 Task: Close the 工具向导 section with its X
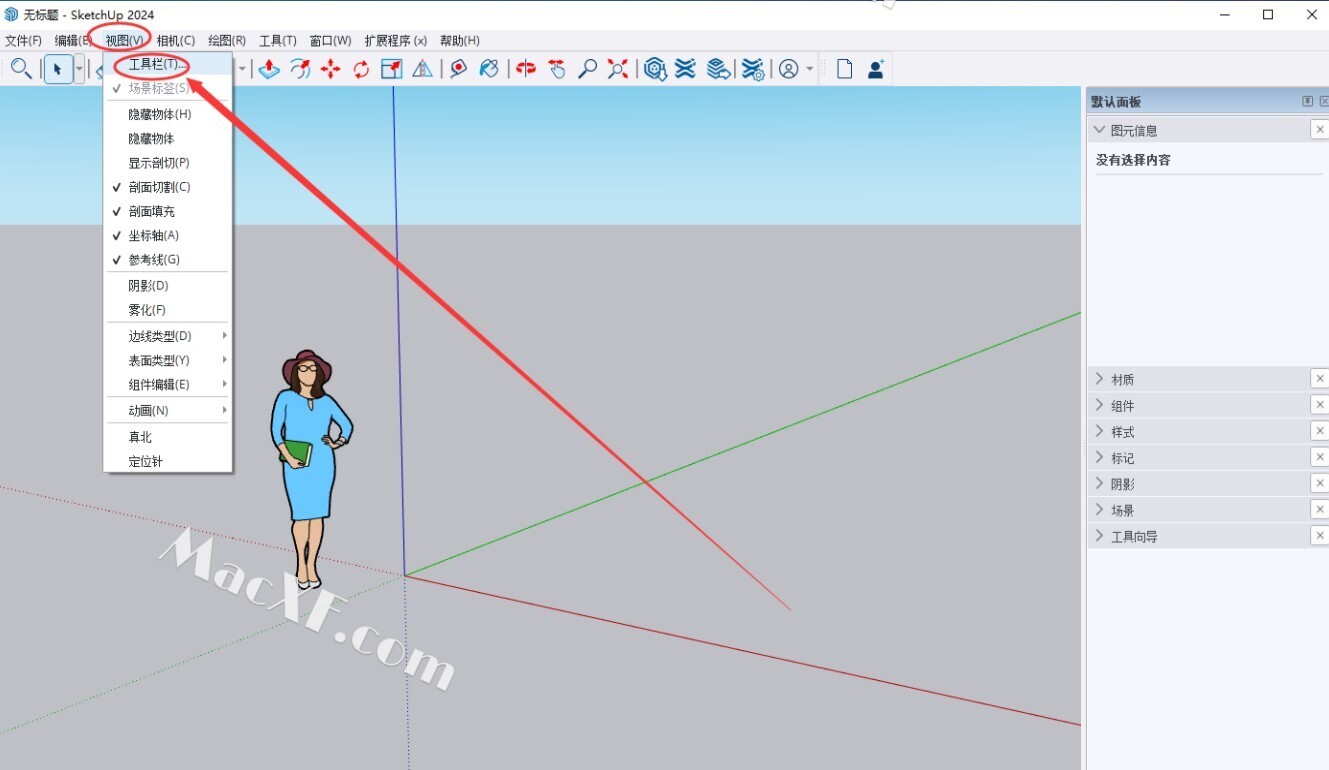pos(1320,536)
